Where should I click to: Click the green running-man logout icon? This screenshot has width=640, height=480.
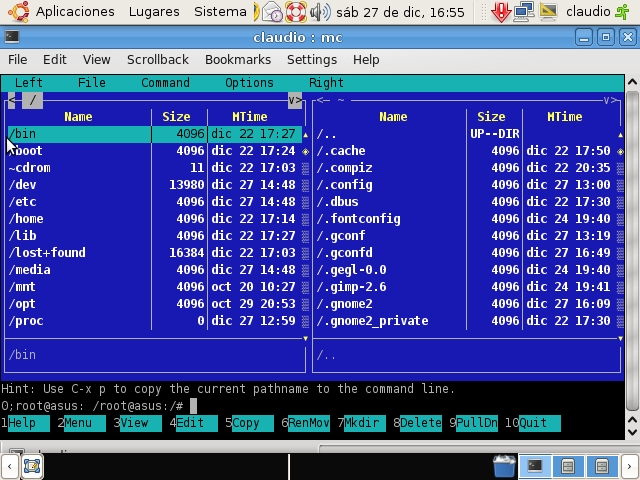click(x=622, y=12)
